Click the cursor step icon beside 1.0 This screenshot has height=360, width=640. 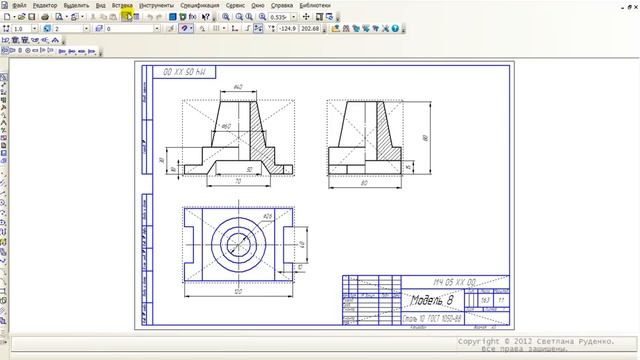[x=6, y=29]
